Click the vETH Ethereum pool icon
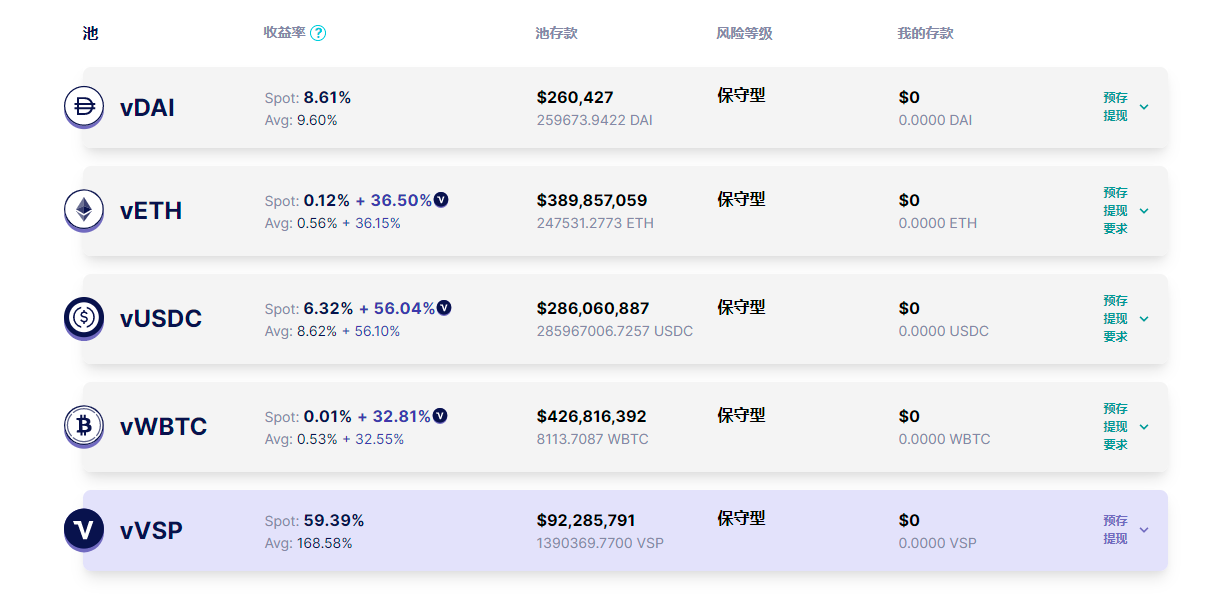This screenshot has width=1207, height=600. [x=84, y=210]
